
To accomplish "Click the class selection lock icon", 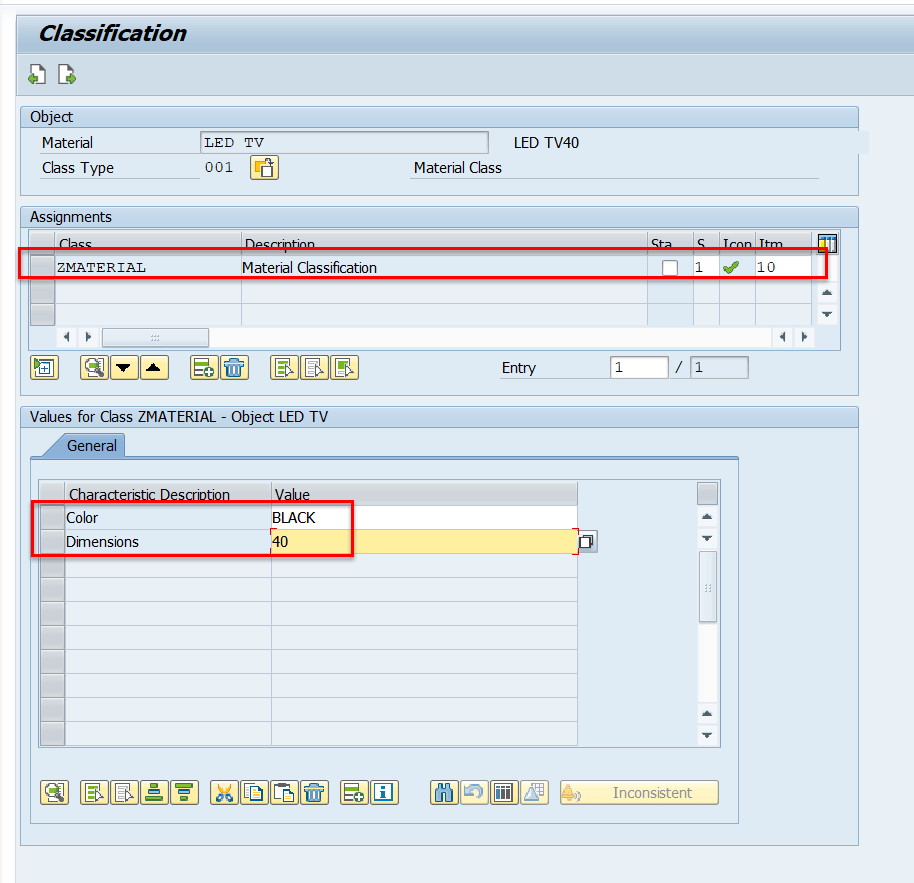I will [264, 167].
